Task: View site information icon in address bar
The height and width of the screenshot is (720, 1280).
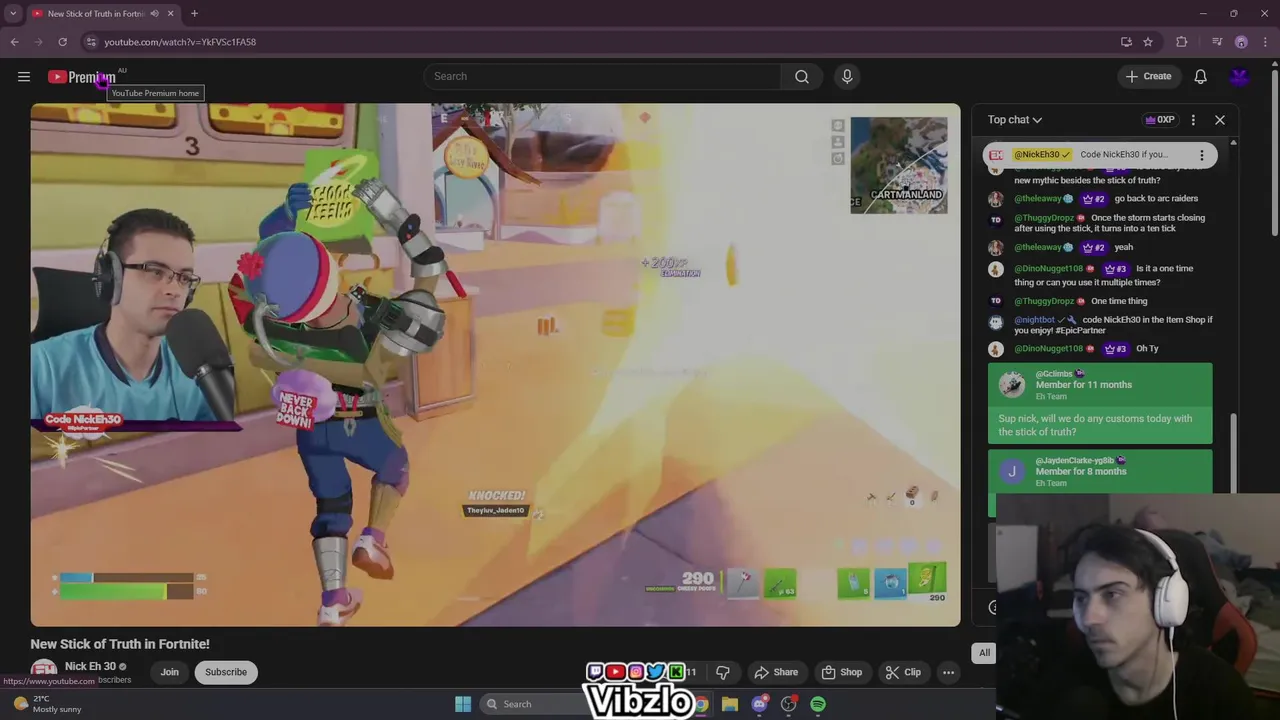Action: [91, 42]
